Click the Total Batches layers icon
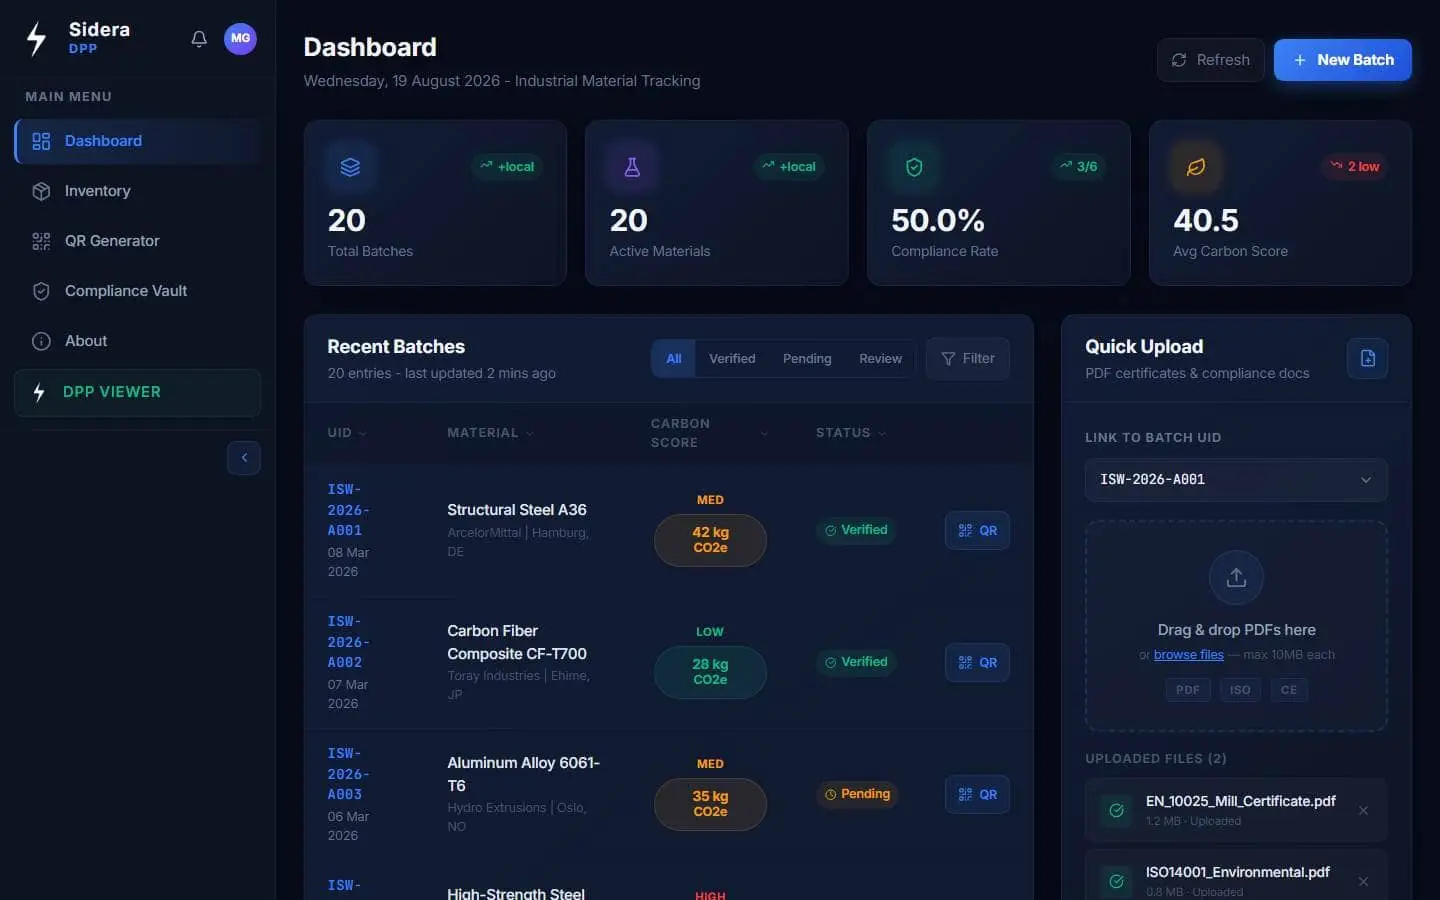1440x900 pixels. 350,167
